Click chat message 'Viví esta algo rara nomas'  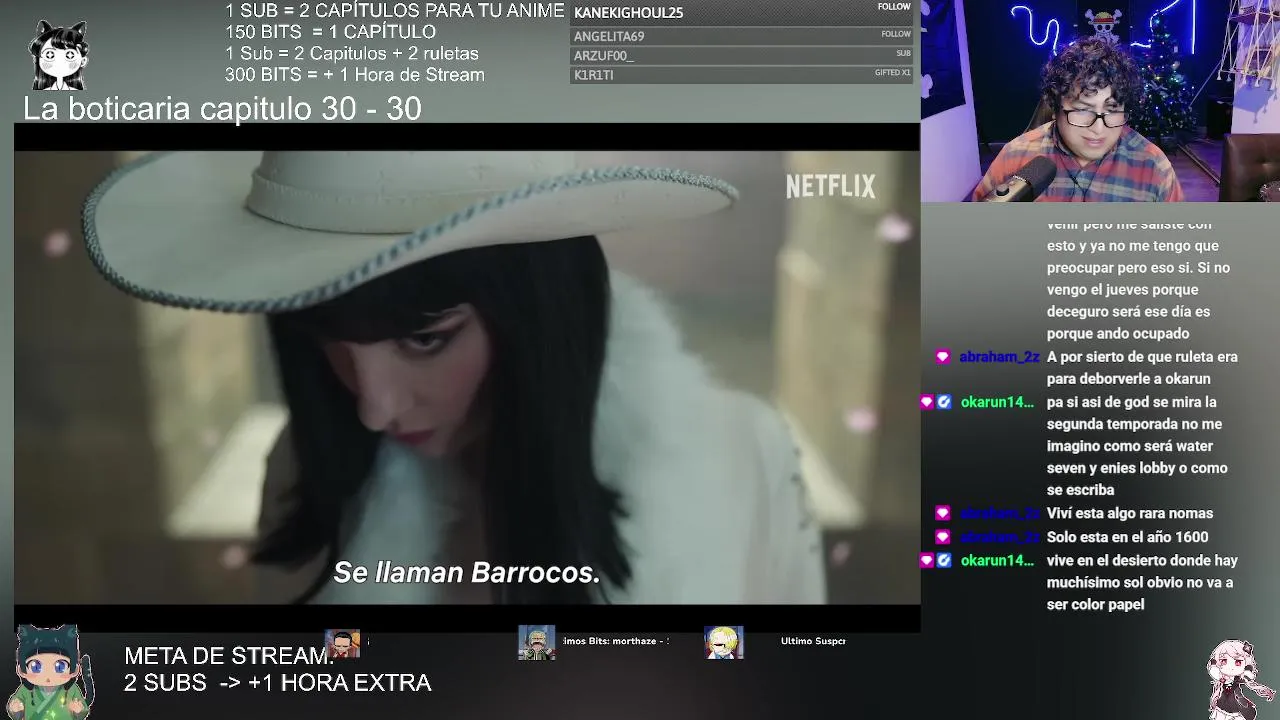(1130, 513)
